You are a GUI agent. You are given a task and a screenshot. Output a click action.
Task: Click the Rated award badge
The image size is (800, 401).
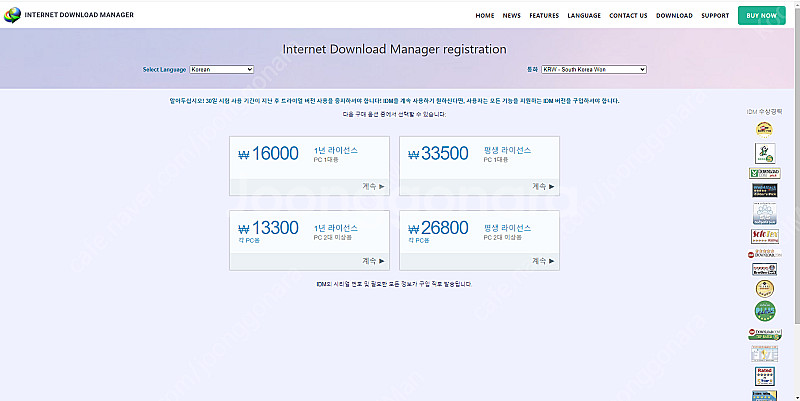coord(764,376)
